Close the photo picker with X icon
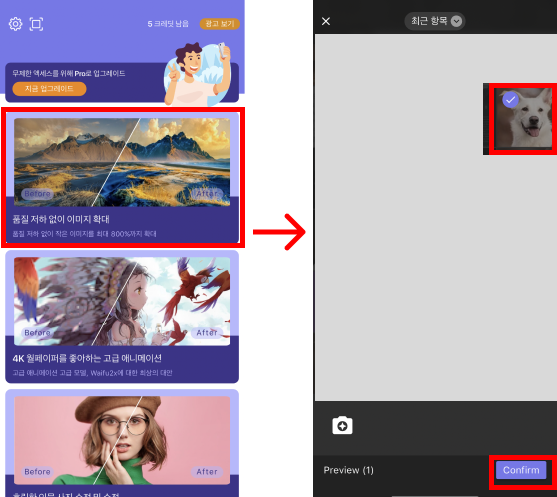Viewport: 557px width, 497px height. 326,21
